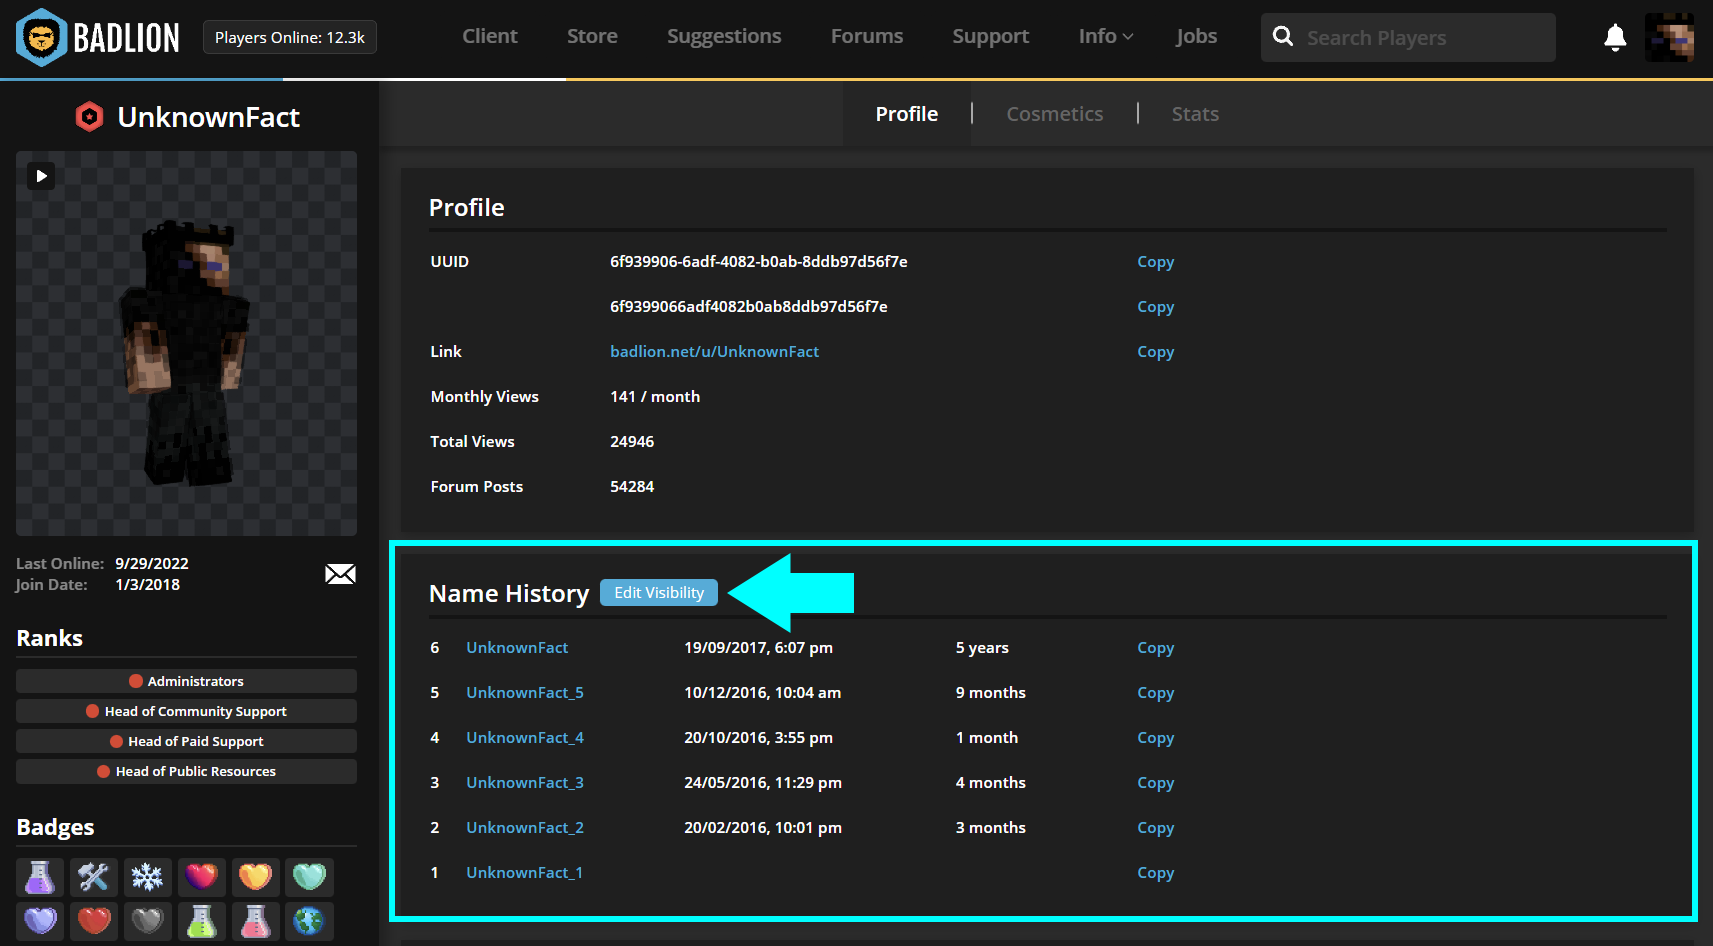1713x946 pixels.
Task: Click the Players Online counter
Action: pos(289,37)
